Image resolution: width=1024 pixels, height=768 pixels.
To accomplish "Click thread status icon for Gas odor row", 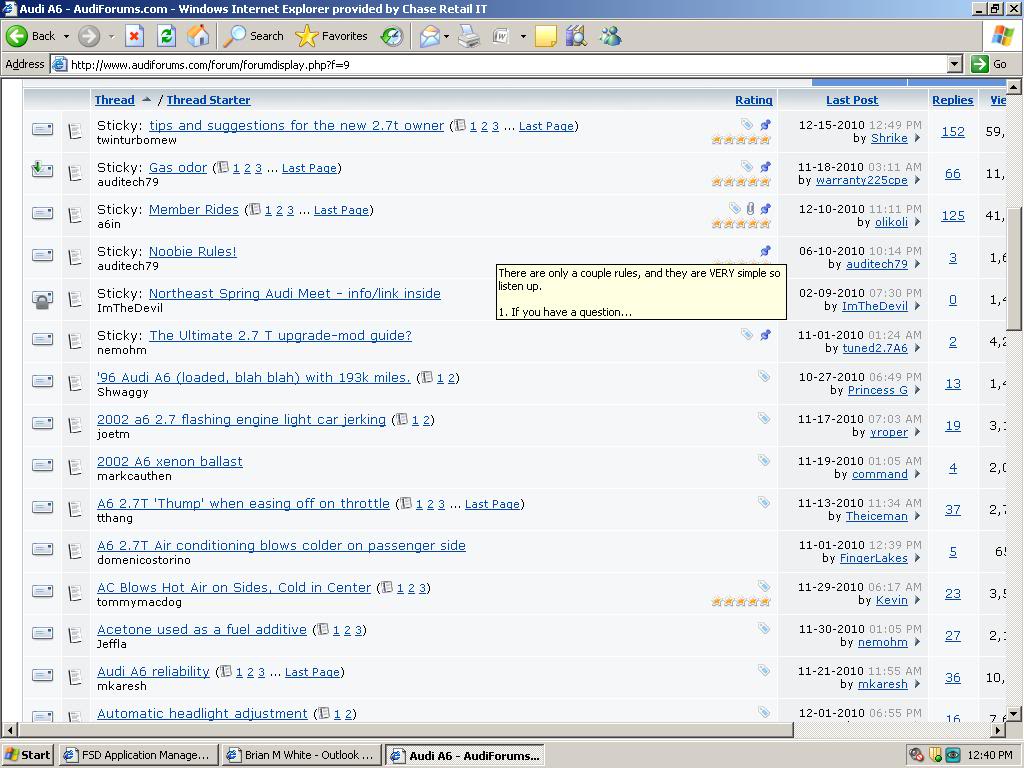I will click(x=42, y=170).
